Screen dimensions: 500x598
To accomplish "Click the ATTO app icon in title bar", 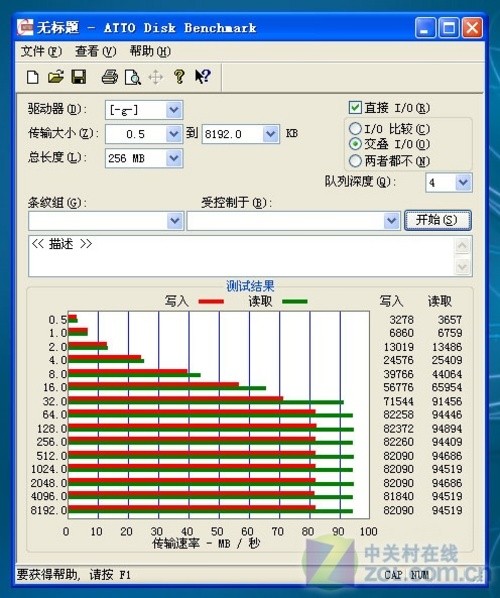I will pos(25,28).
